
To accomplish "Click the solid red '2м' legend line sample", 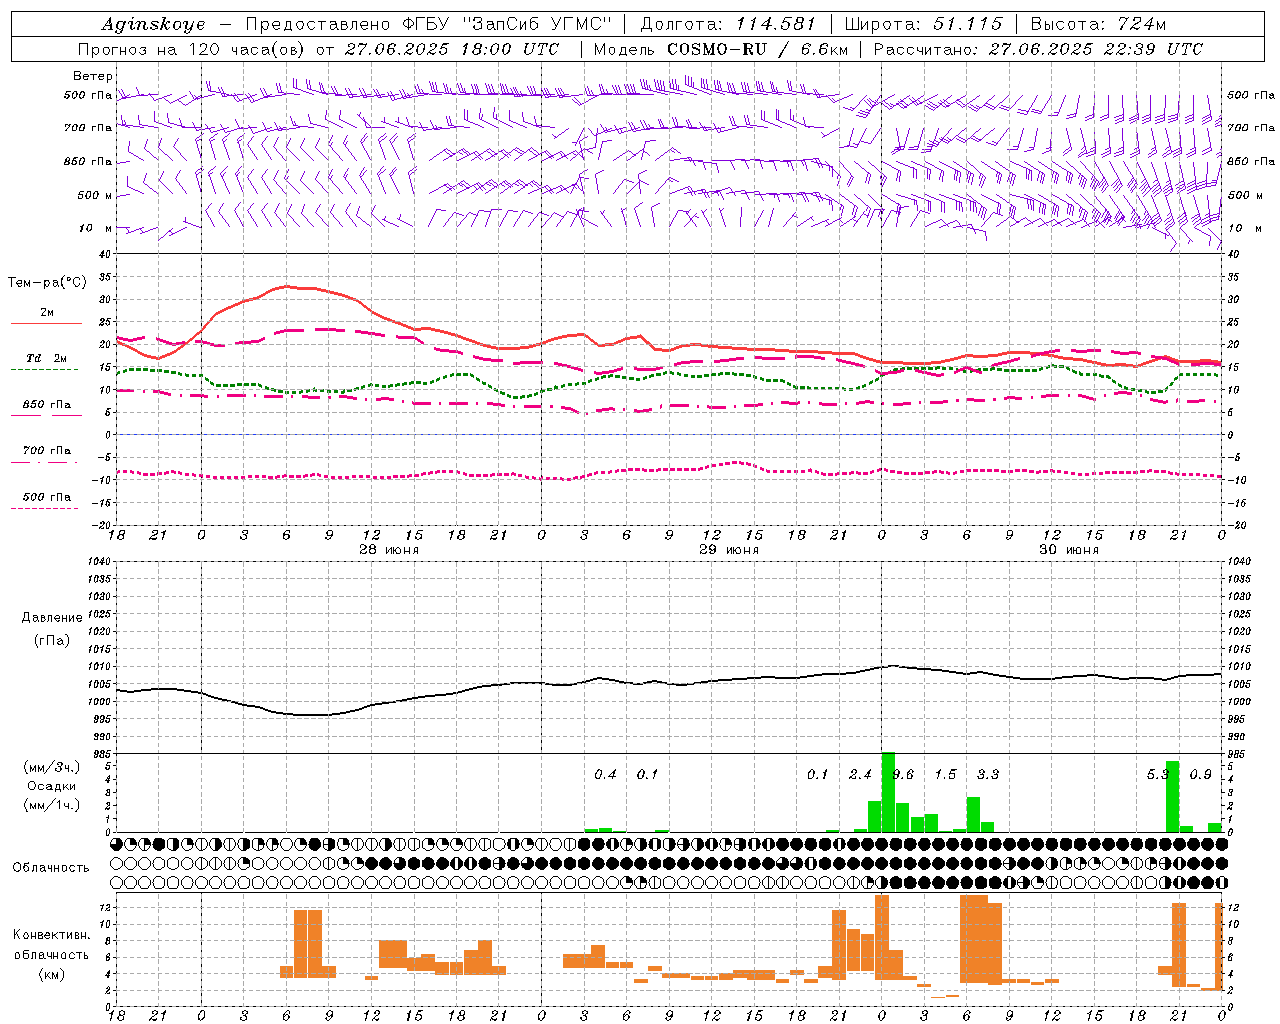I will coord(46,324).
